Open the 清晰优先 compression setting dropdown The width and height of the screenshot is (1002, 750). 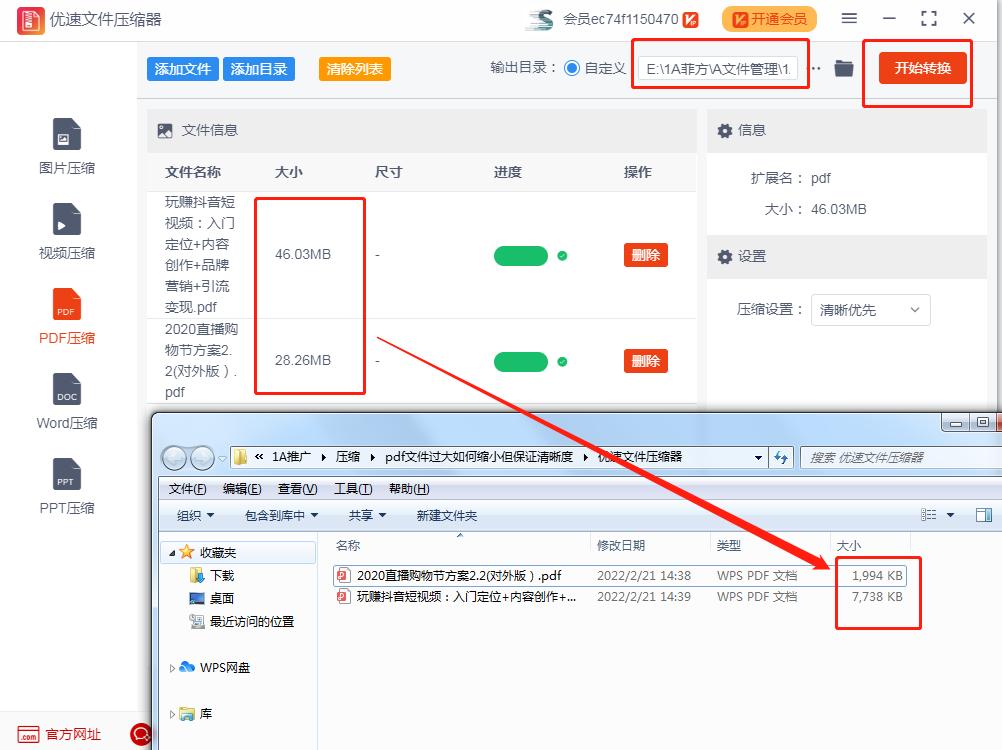pos(869,310)
